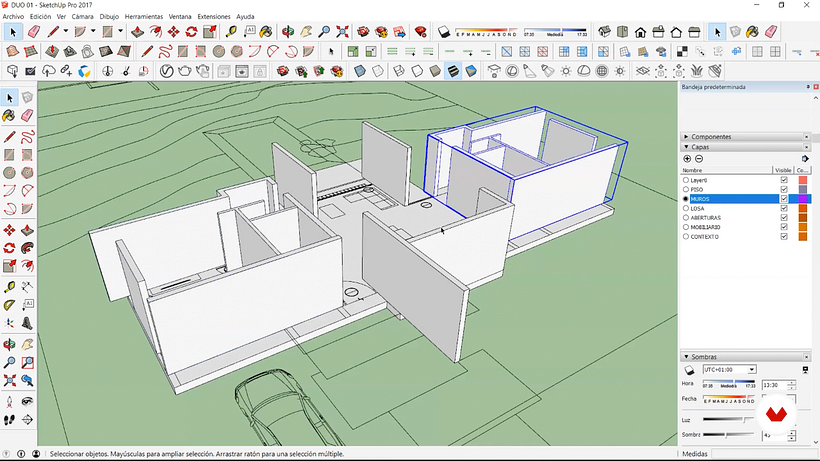The height and width of the screenshot is (461, 820).
Task: Click the Eraser tool in top toolbar
Action: [34, 32]
